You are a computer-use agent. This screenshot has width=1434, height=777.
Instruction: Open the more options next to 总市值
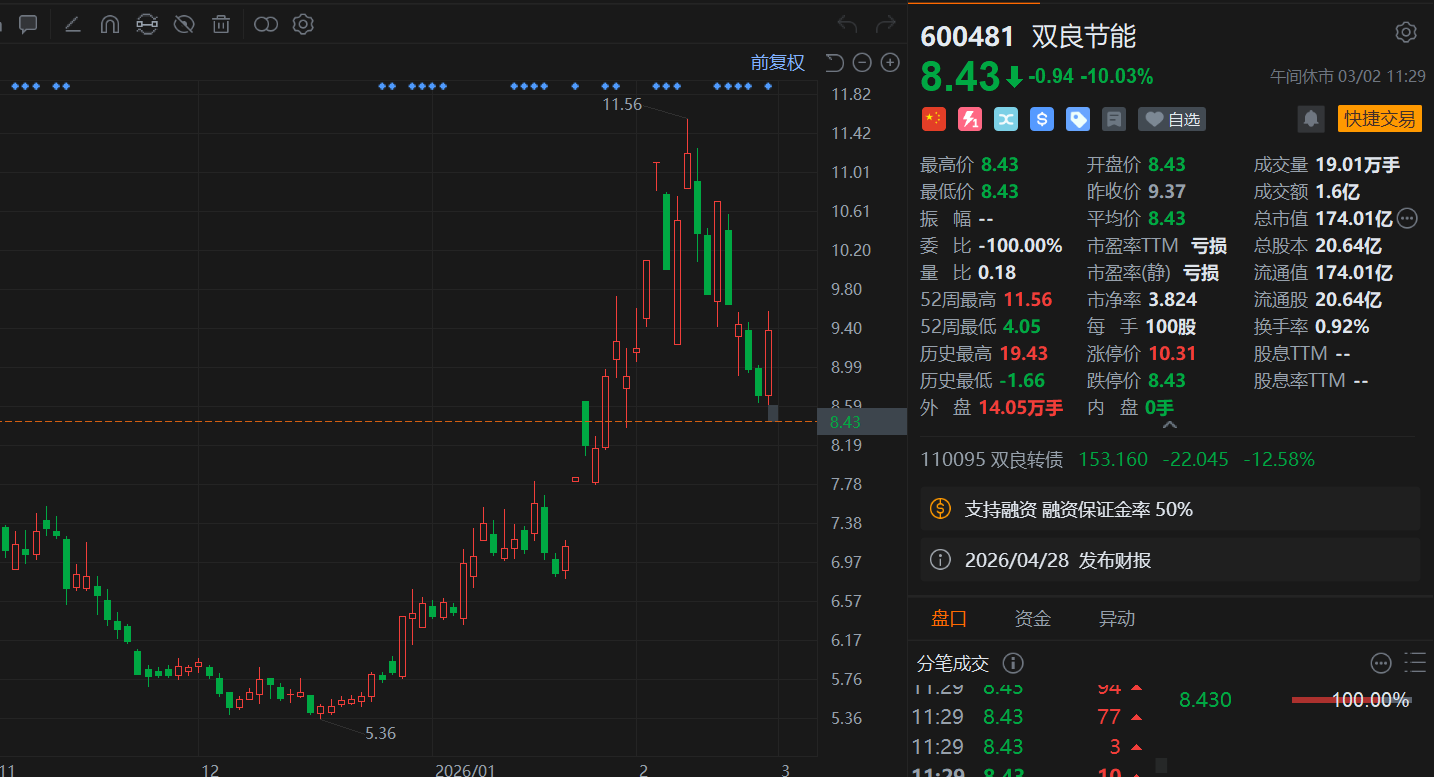coord(1407,218)
